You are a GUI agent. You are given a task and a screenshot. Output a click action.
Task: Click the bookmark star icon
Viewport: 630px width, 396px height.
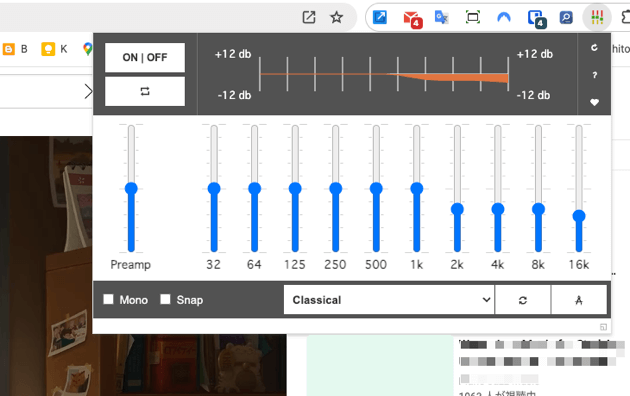pyautogui.click(x=336, y=17)
